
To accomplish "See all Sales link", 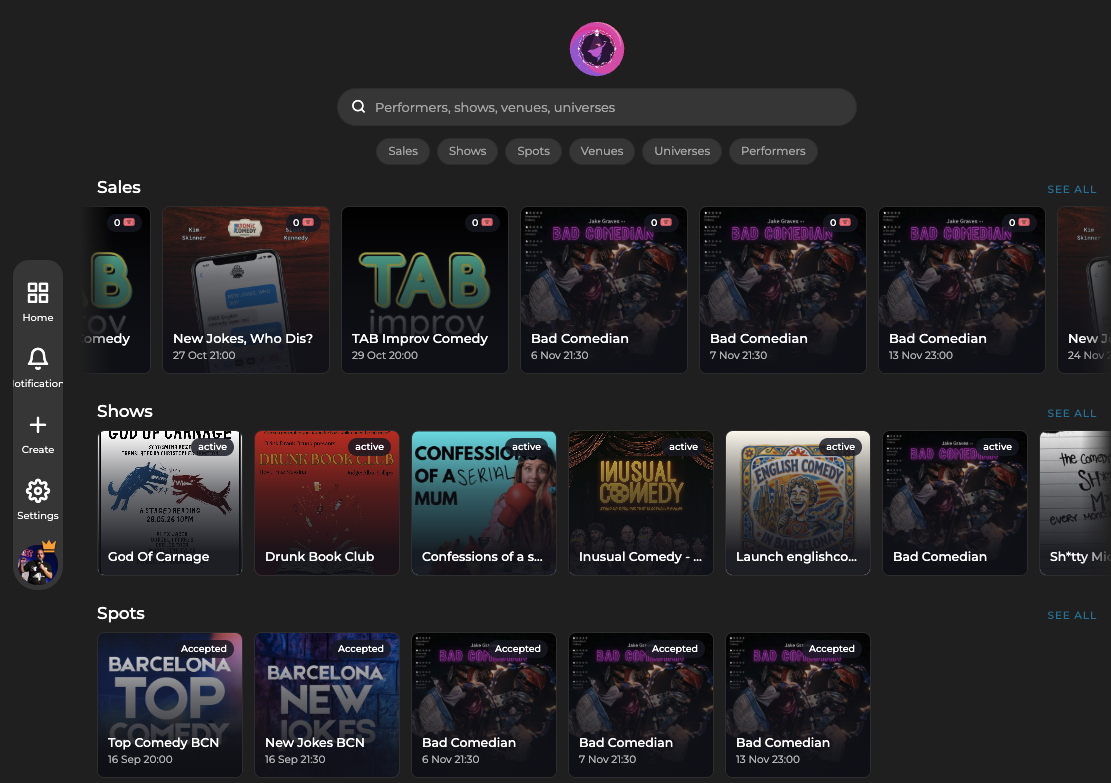I will point(1071,189).
